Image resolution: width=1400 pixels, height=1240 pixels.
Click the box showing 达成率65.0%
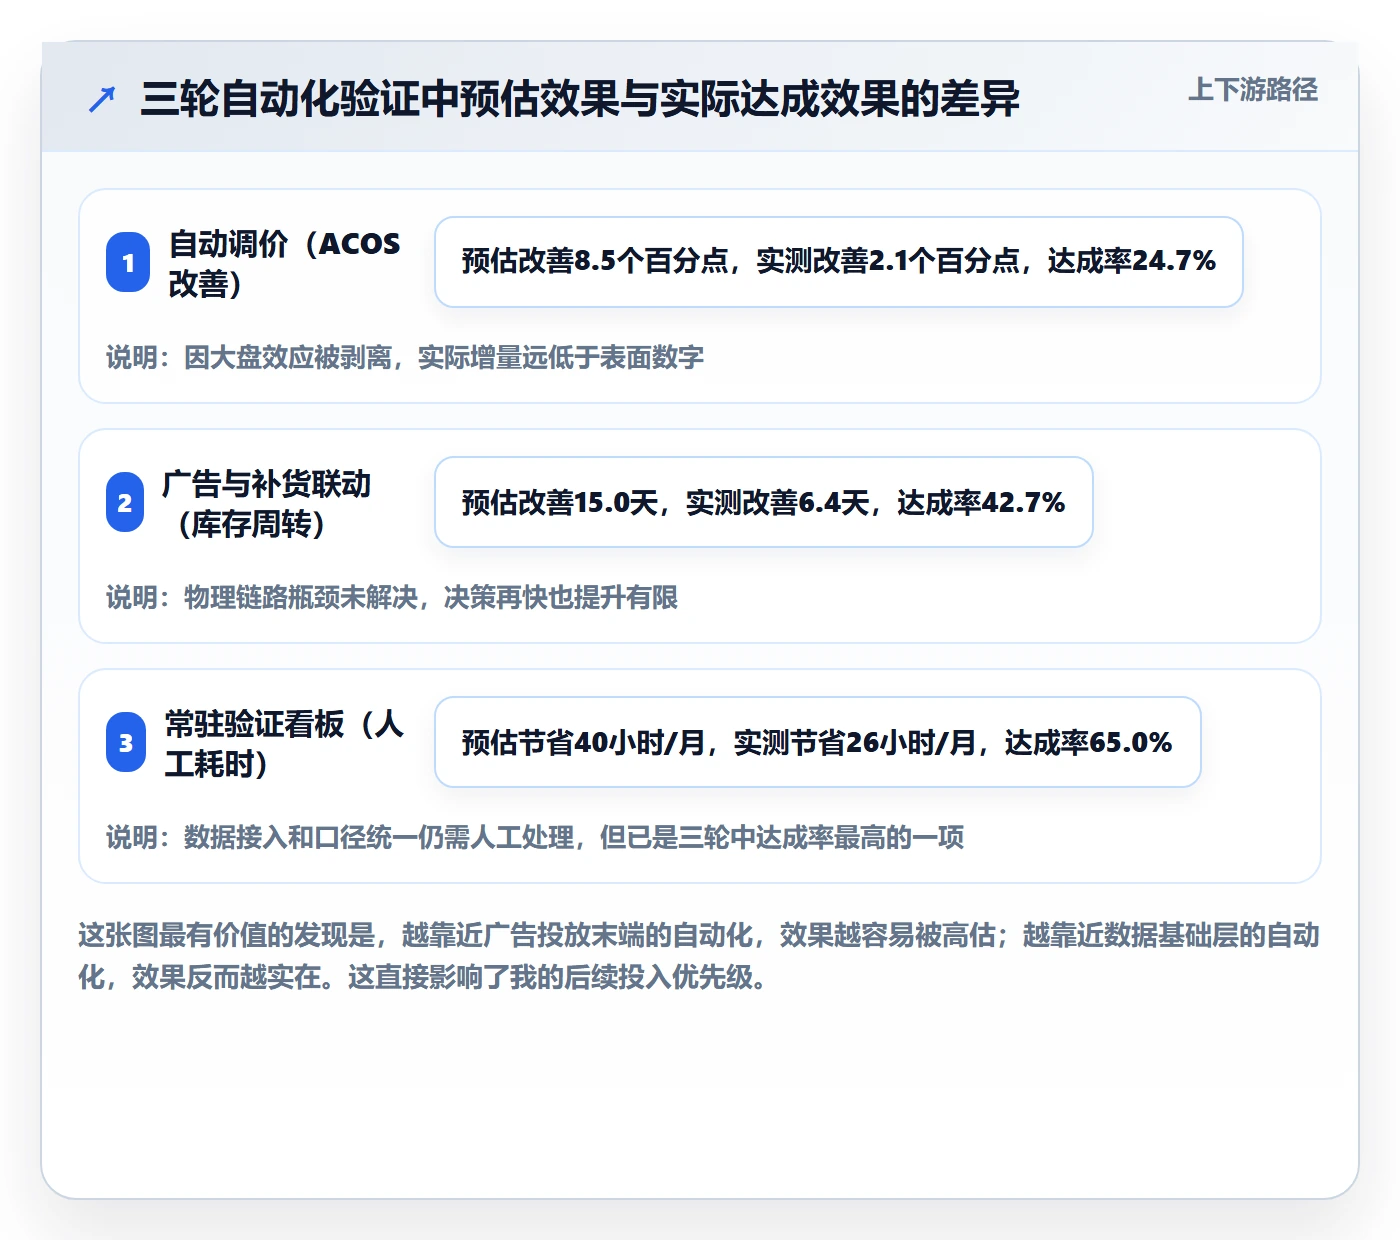818,742
